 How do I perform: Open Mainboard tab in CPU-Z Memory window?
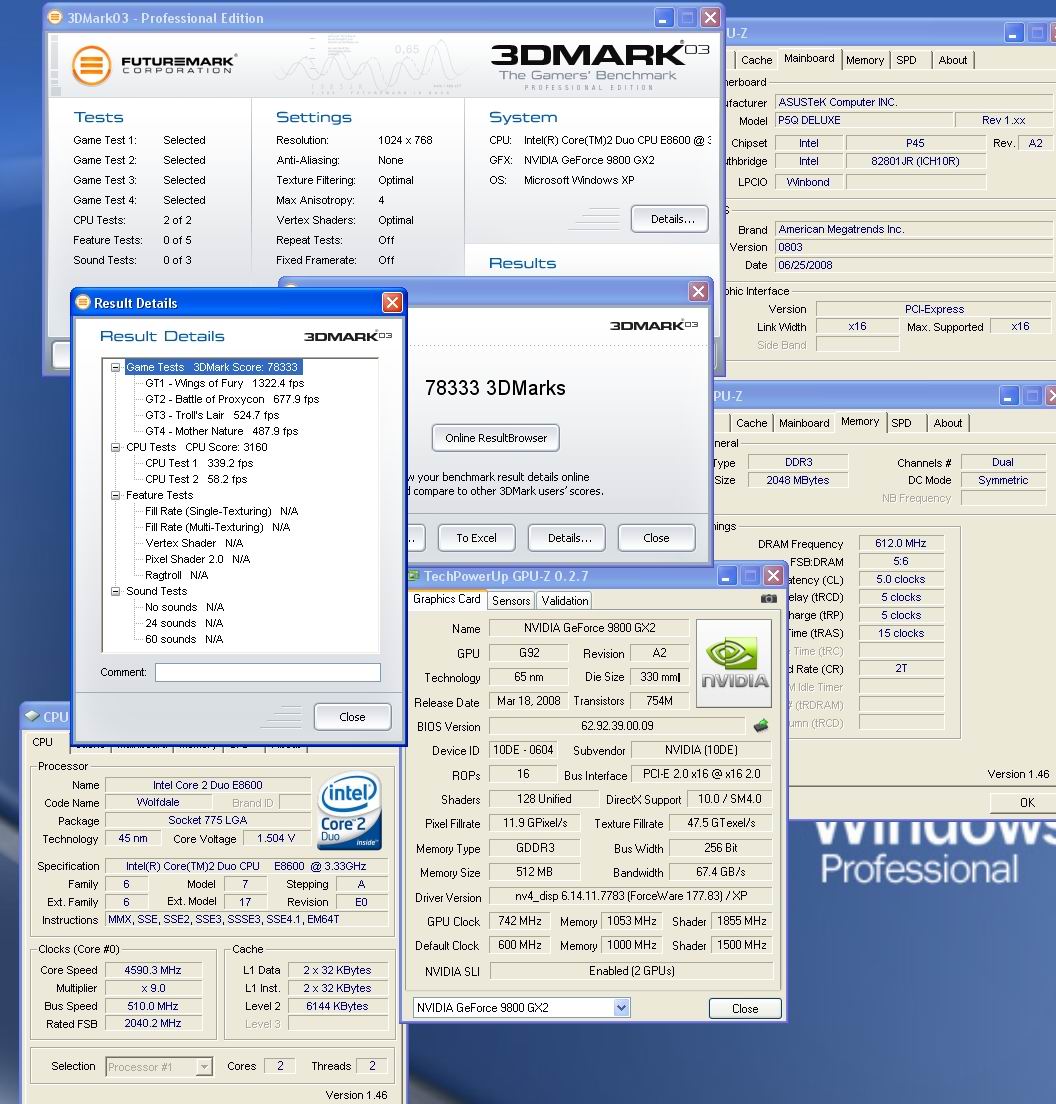pyautogui.click(x=804, y=423)
